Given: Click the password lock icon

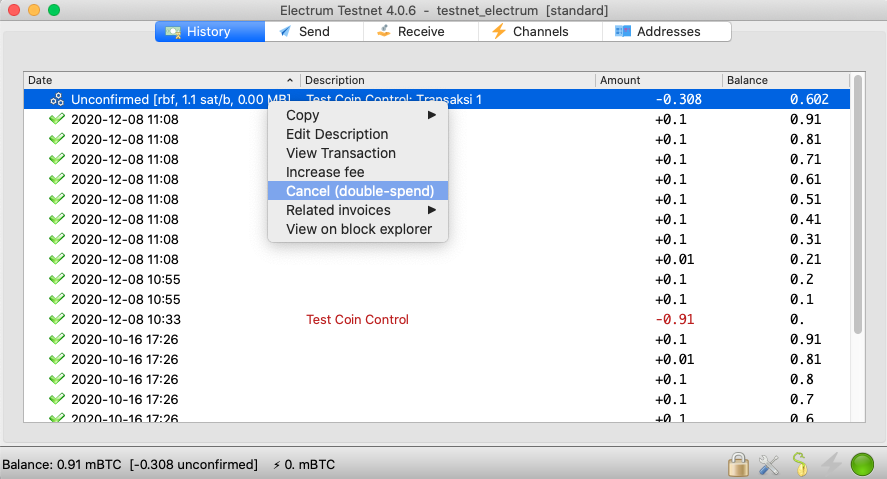Looking at the screenshot, I should pos(738,465).
